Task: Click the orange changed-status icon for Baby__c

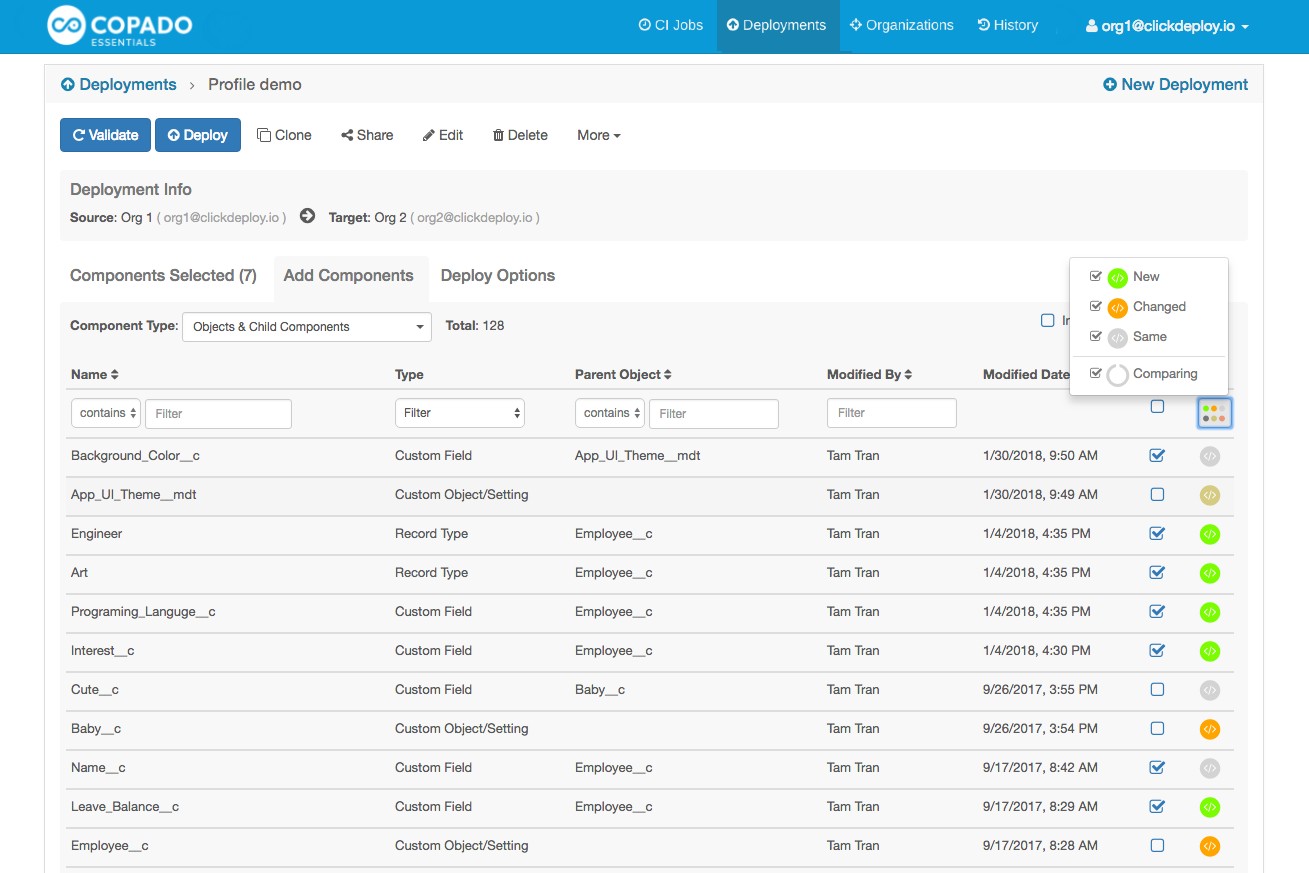Action: click(x=1209, y=729)
